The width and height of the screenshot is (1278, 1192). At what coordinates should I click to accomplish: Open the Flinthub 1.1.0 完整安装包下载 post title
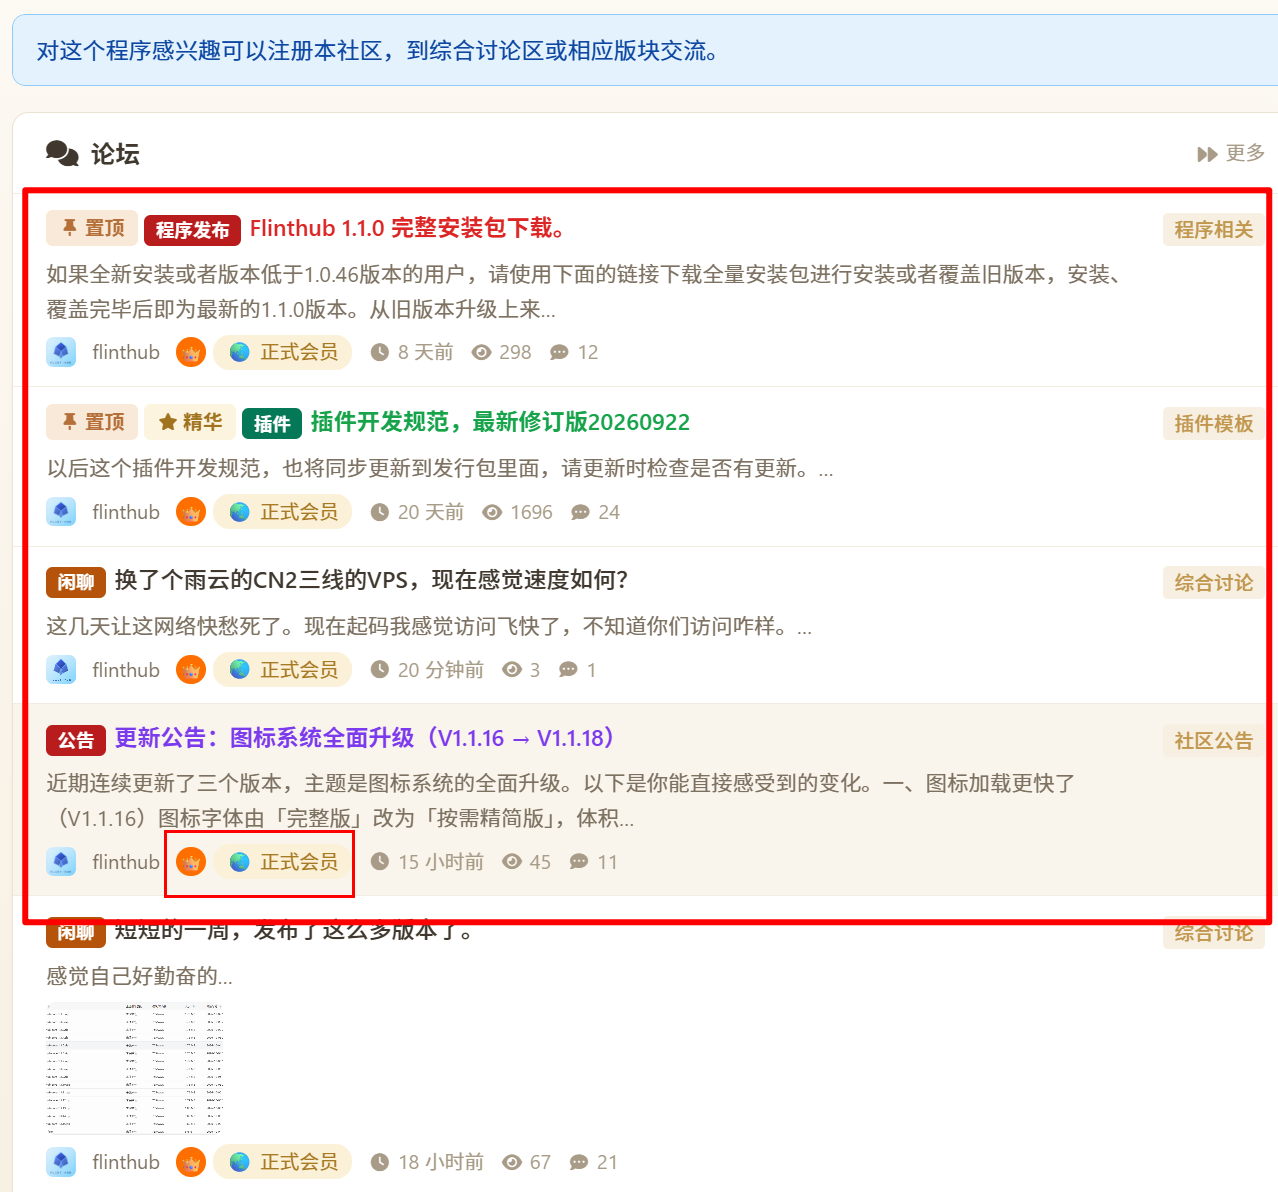point(408,228)
